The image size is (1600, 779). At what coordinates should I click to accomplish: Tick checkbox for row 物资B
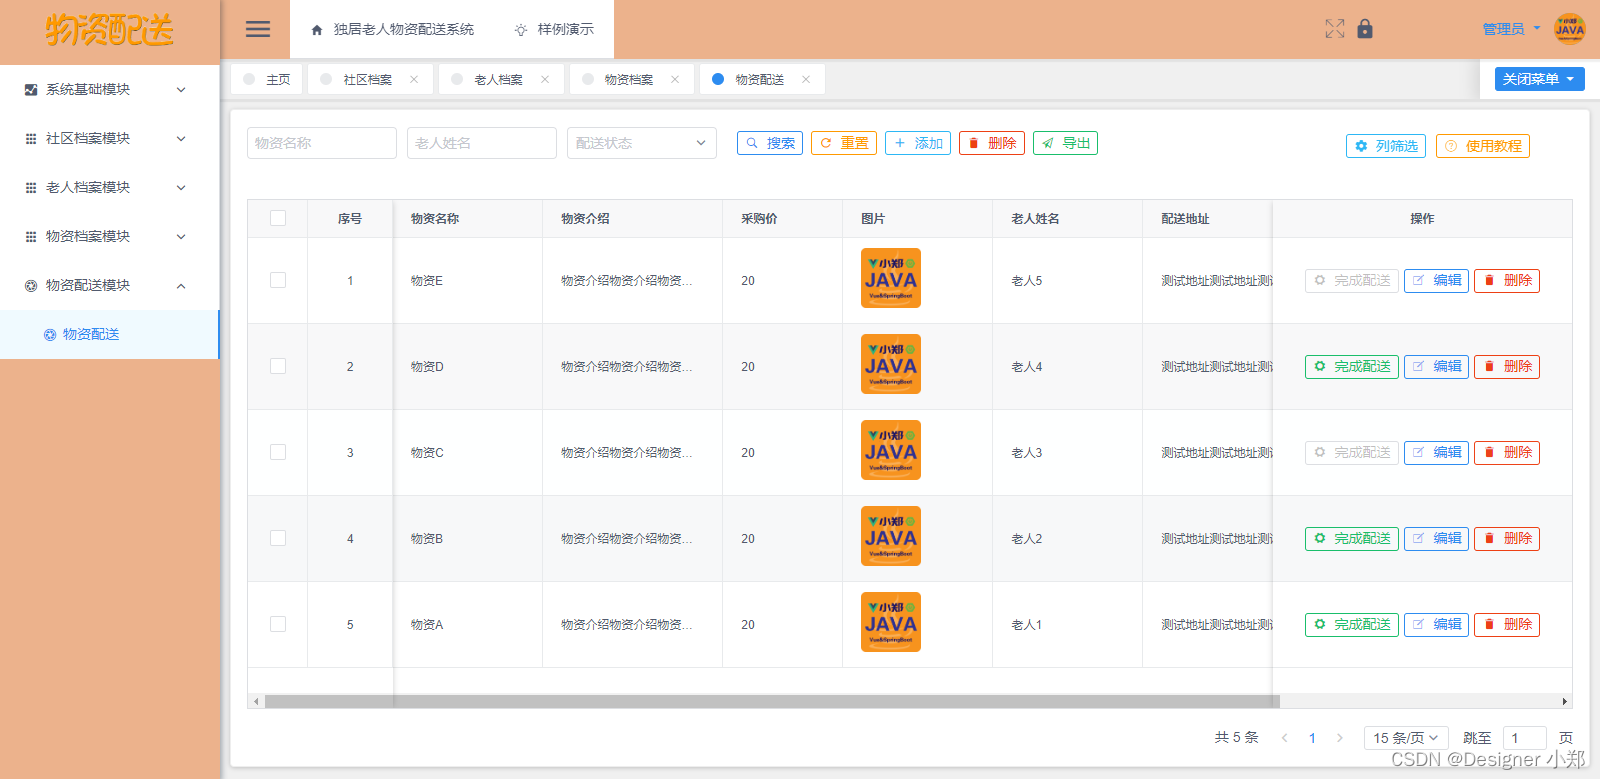tap(278, 538)
